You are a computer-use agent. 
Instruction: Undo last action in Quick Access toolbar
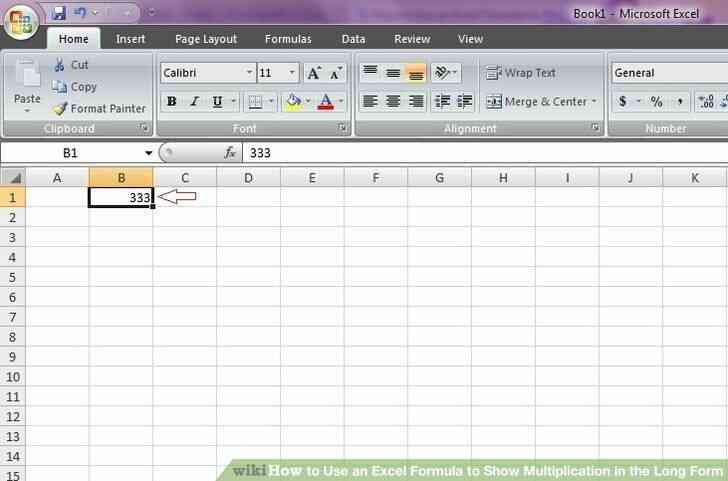79,13
